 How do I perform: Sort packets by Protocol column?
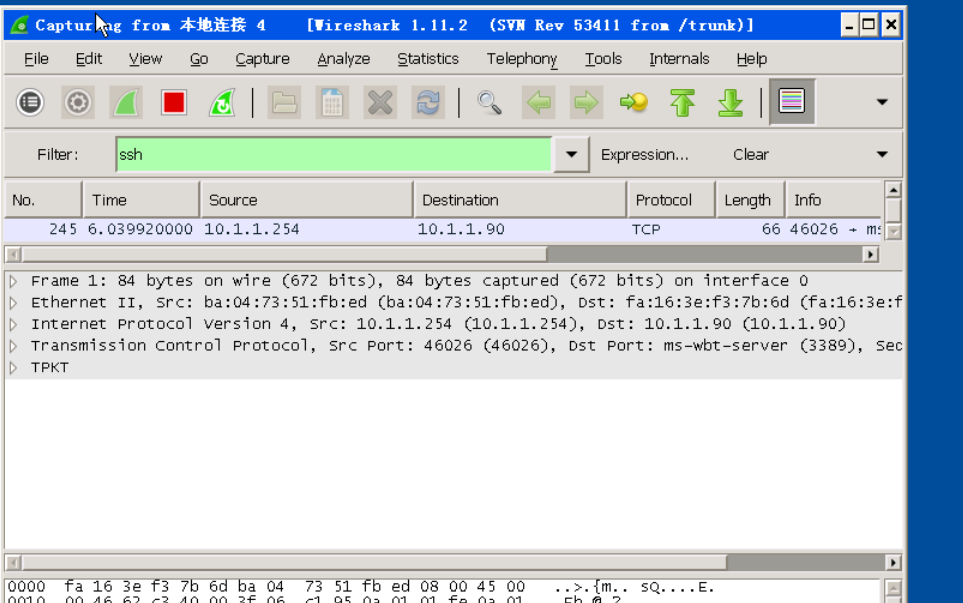tap(671, 200)
